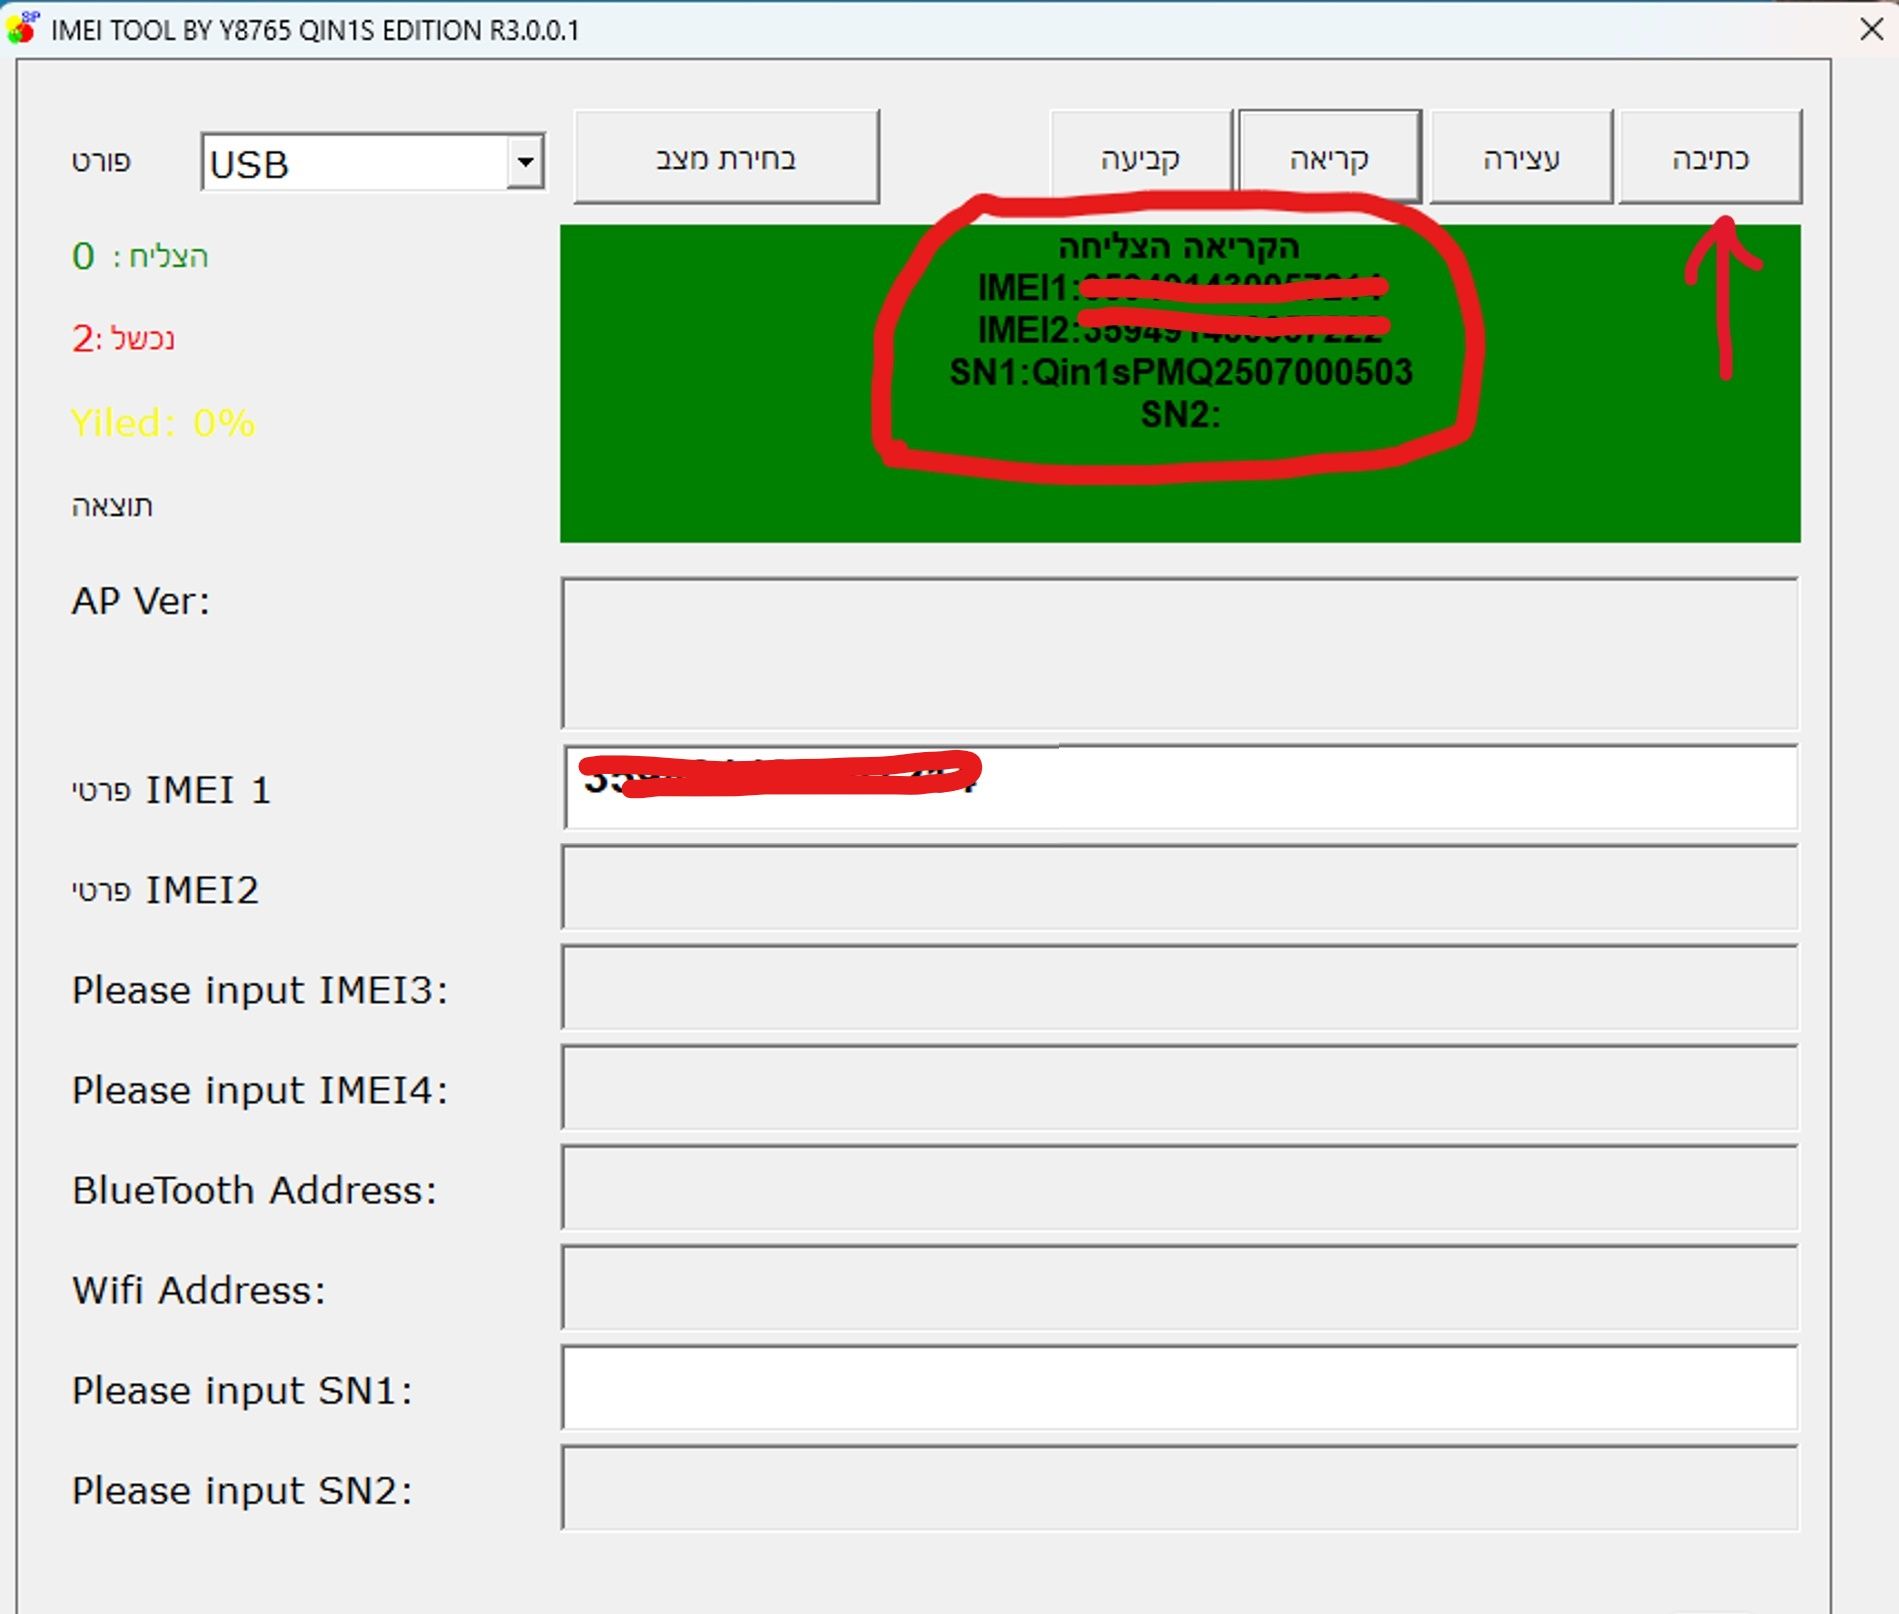
Task: Click the כתיבה (write) button
Action: 1709,158
